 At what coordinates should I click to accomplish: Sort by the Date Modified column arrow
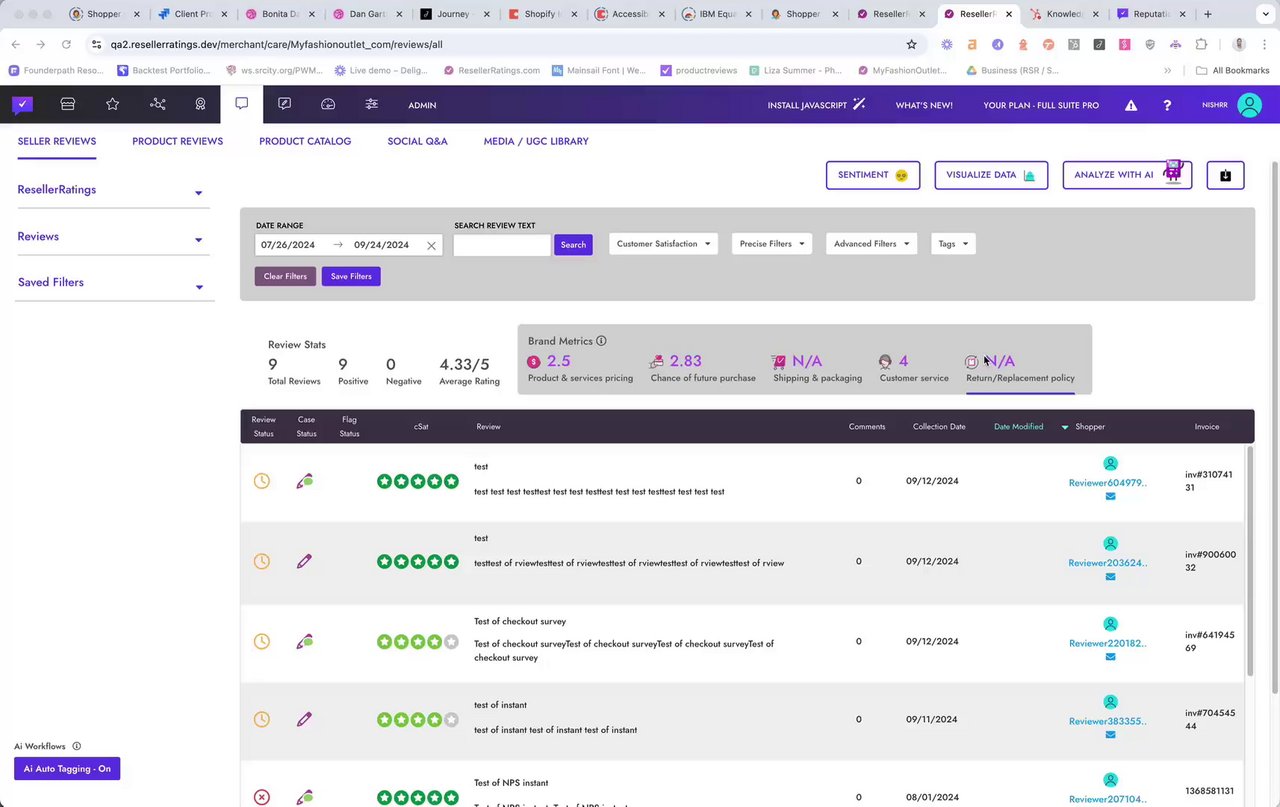click(x=1064, y=427)
